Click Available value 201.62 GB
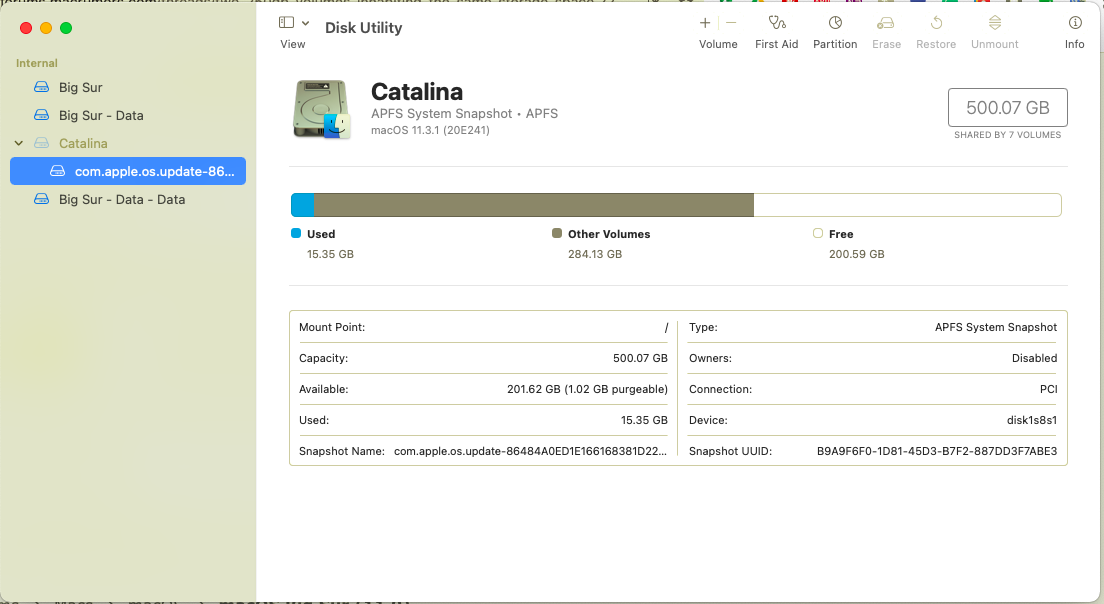 (587, 389)
